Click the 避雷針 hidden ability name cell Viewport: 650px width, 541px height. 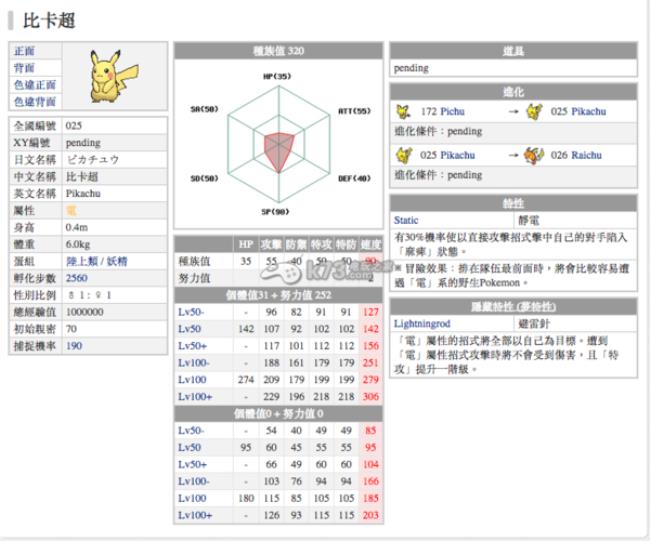533,323
